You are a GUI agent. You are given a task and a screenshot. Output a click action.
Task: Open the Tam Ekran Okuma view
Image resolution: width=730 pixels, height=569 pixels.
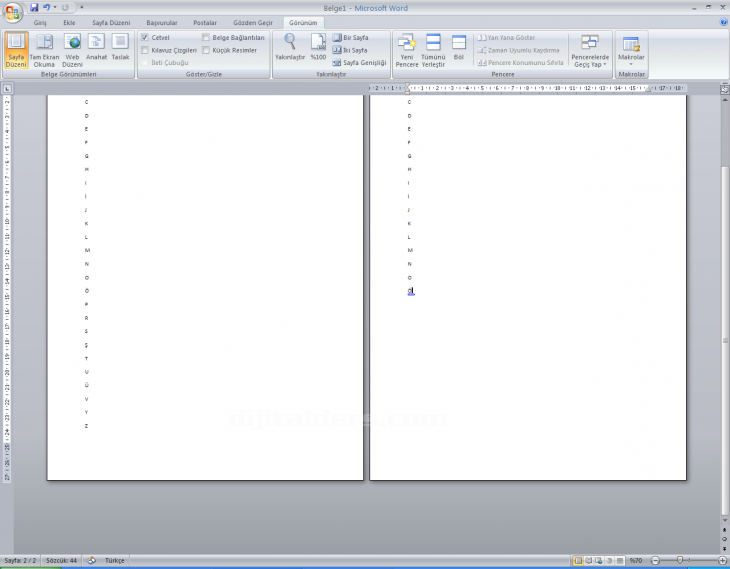(x=44, y=48)
